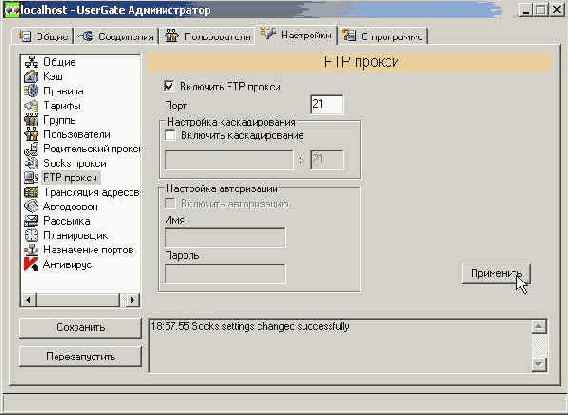The width and height of the screenshot is (568, 415).
Task: Click the Автодозвон phone icon
Action: coord(31,206)
